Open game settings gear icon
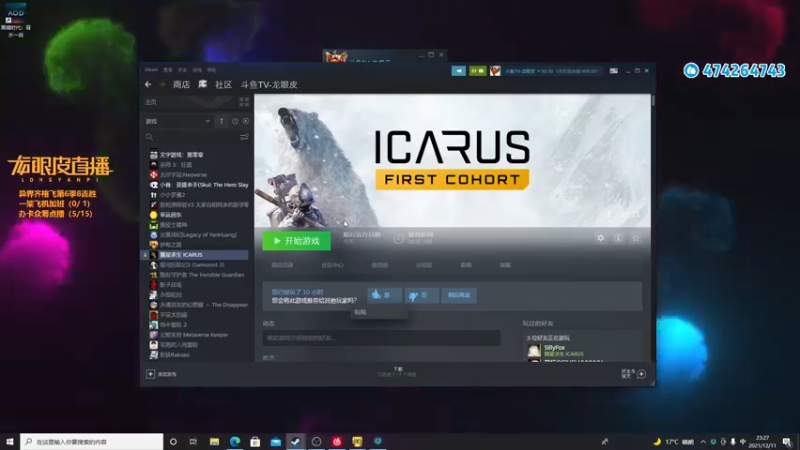 (601, 238)
